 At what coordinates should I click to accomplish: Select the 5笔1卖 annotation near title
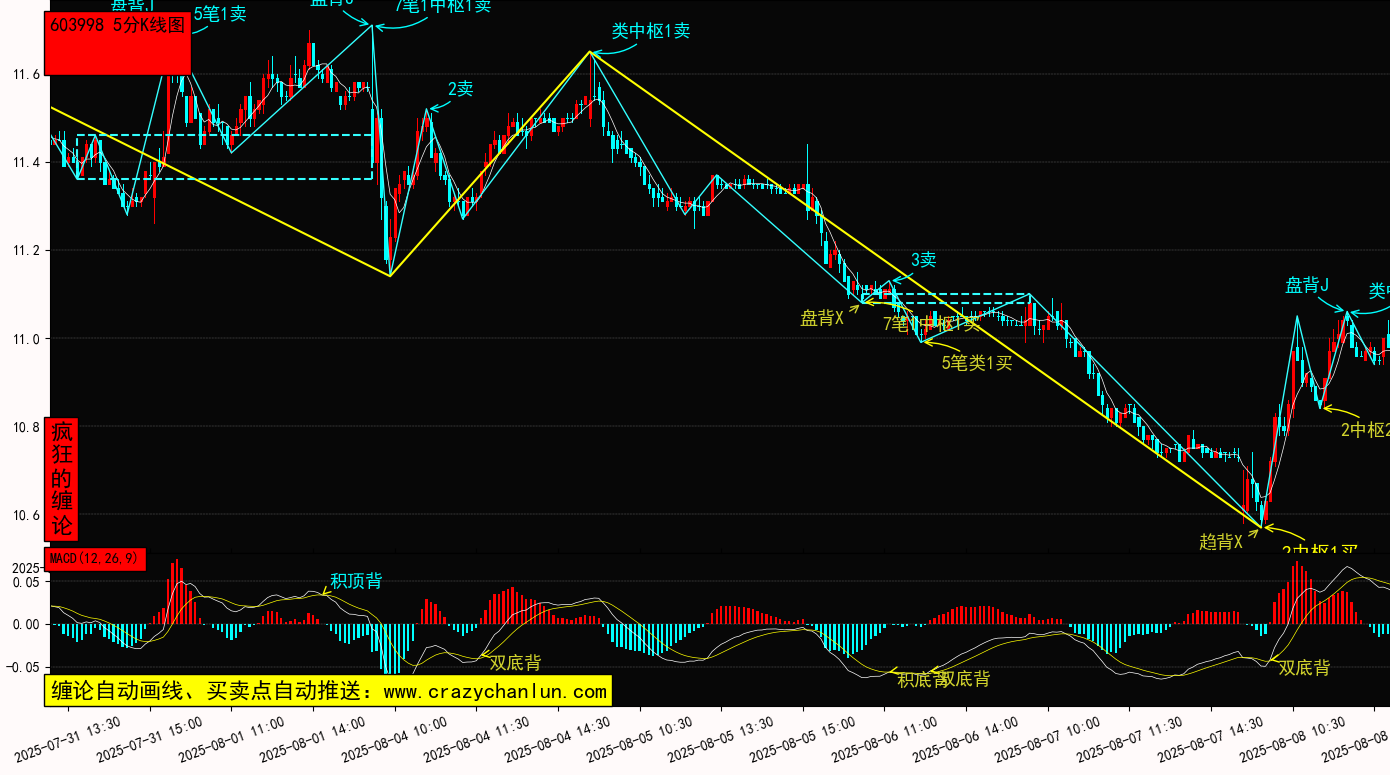[x=219, y=14]
